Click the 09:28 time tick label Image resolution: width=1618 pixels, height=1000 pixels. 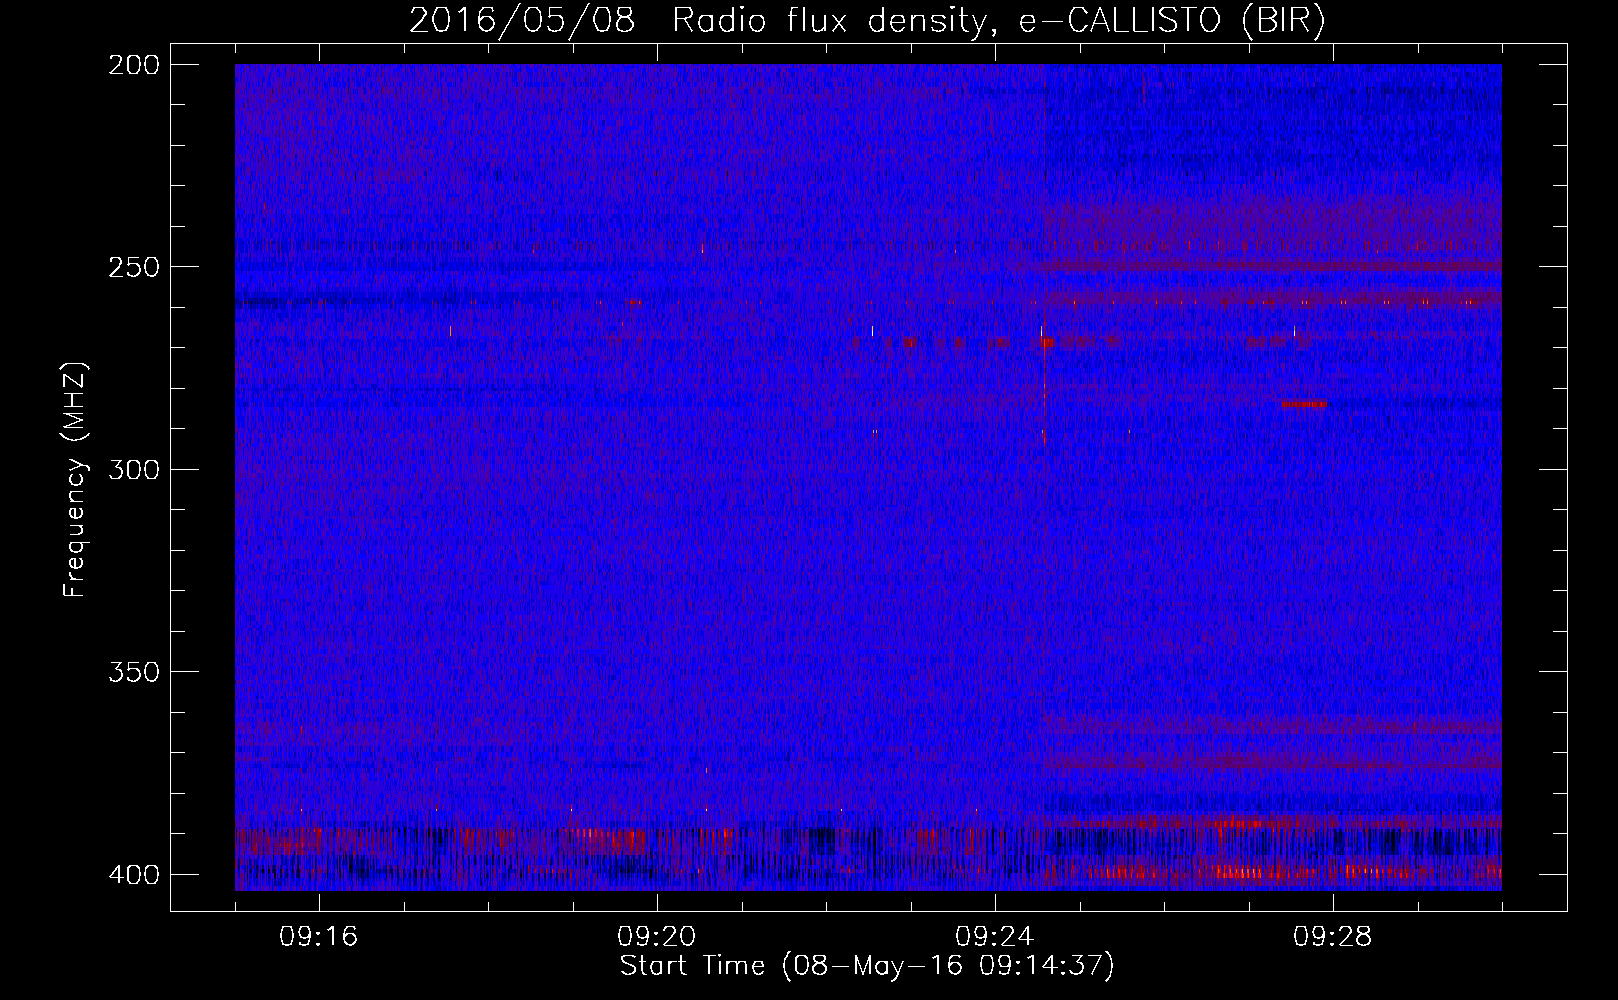[x=1333, y=937]
